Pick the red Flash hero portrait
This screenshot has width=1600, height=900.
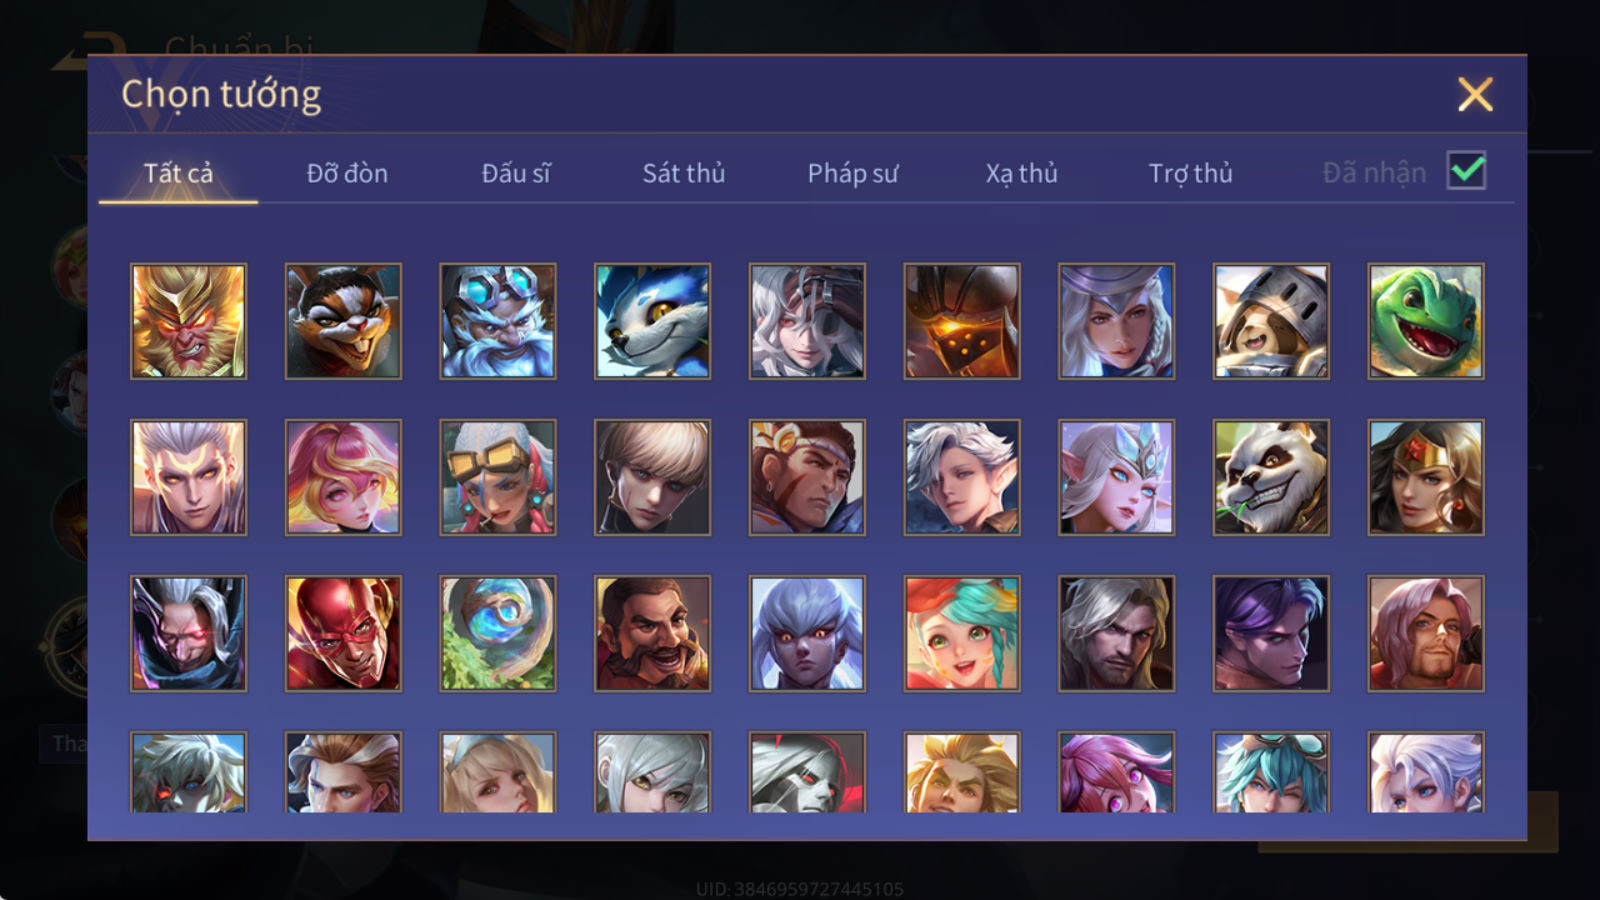click(343, 633)
